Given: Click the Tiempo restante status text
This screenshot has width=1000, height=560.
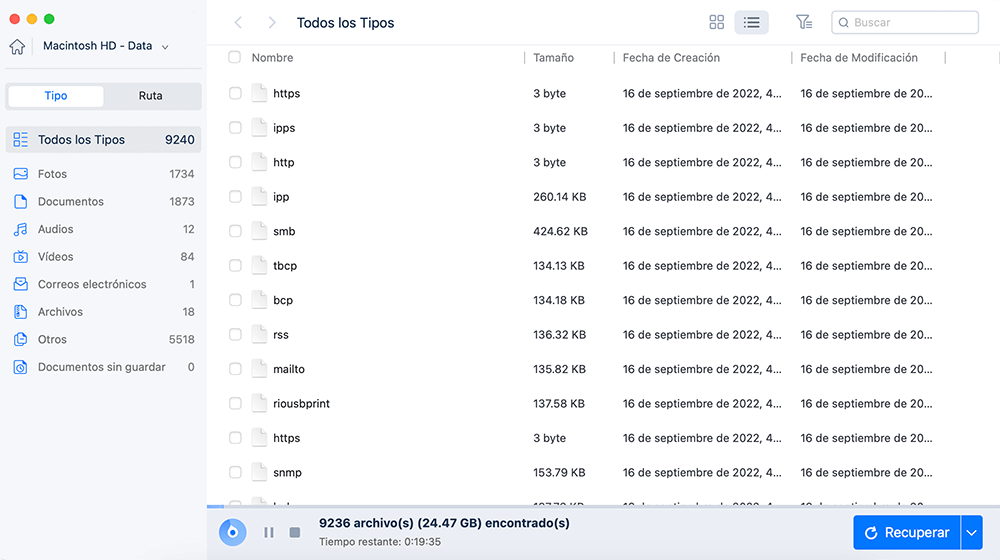Looking at the screenshot, I should [x=380, y=542].
